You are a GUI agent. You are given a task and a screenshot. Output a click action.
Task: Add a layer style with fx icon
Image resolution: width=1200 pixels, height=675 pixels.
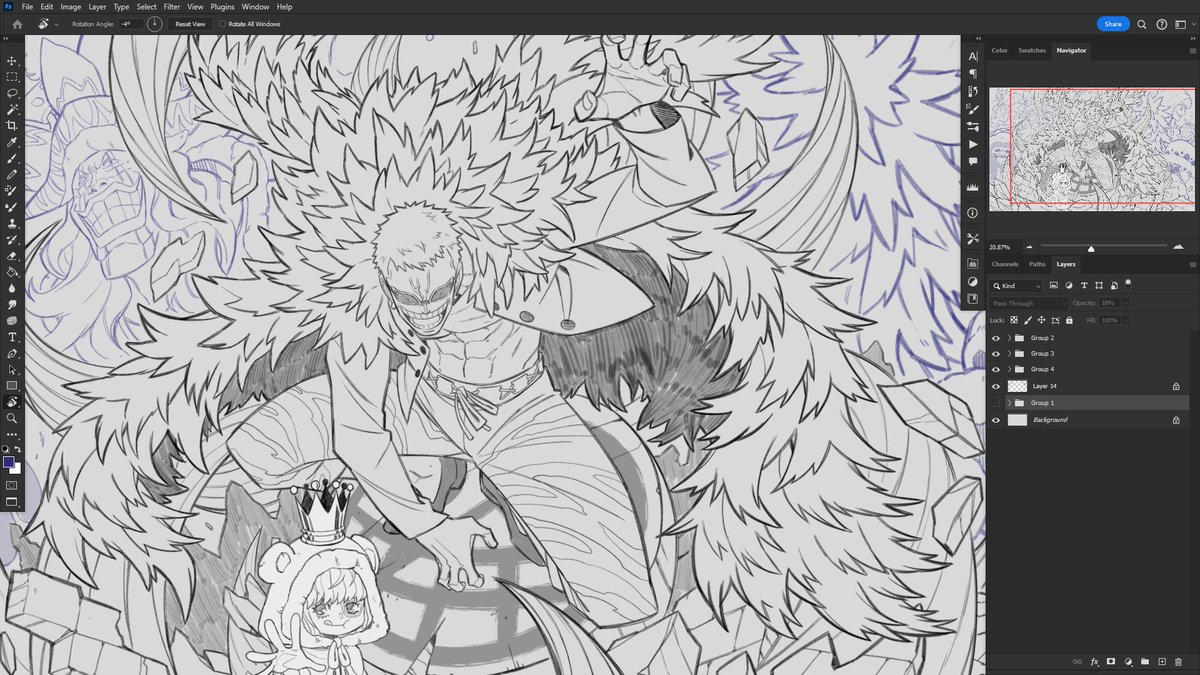[1094, 662]
